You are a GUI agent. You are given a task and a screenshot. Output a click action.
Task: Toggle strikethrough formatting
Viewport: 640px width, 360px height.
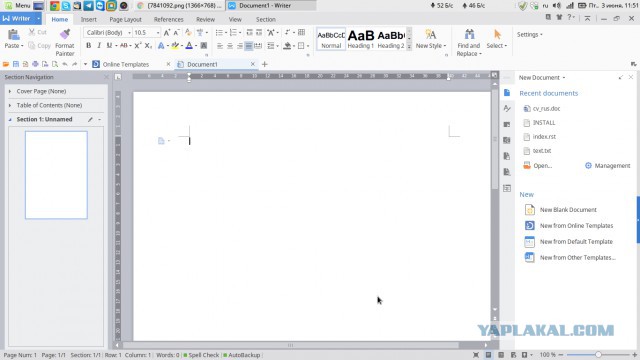click(124, 46)
